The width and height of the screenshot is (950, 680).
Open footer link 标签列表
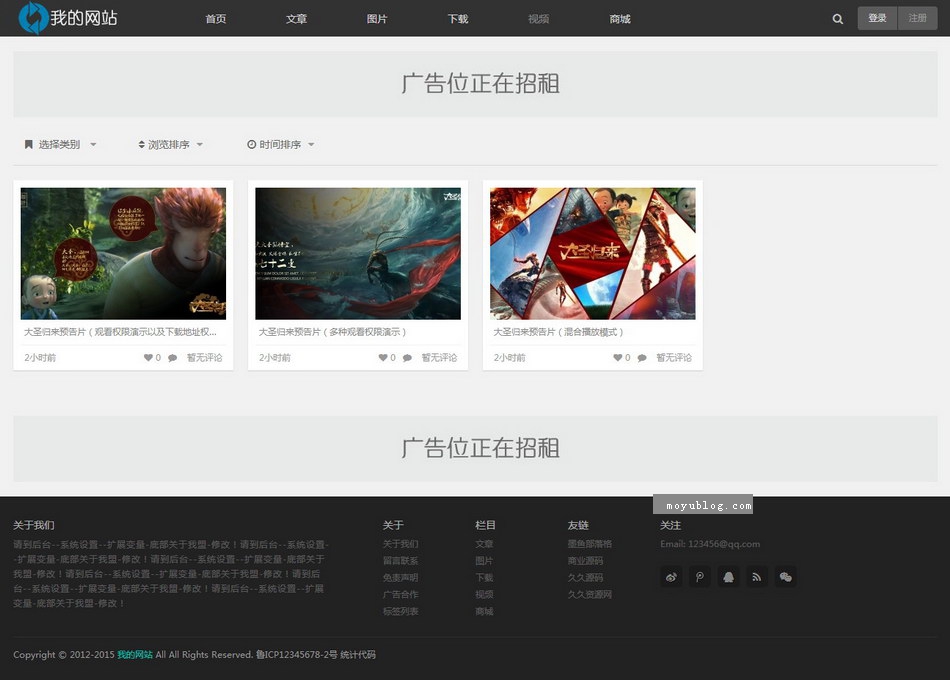[400, 612]
